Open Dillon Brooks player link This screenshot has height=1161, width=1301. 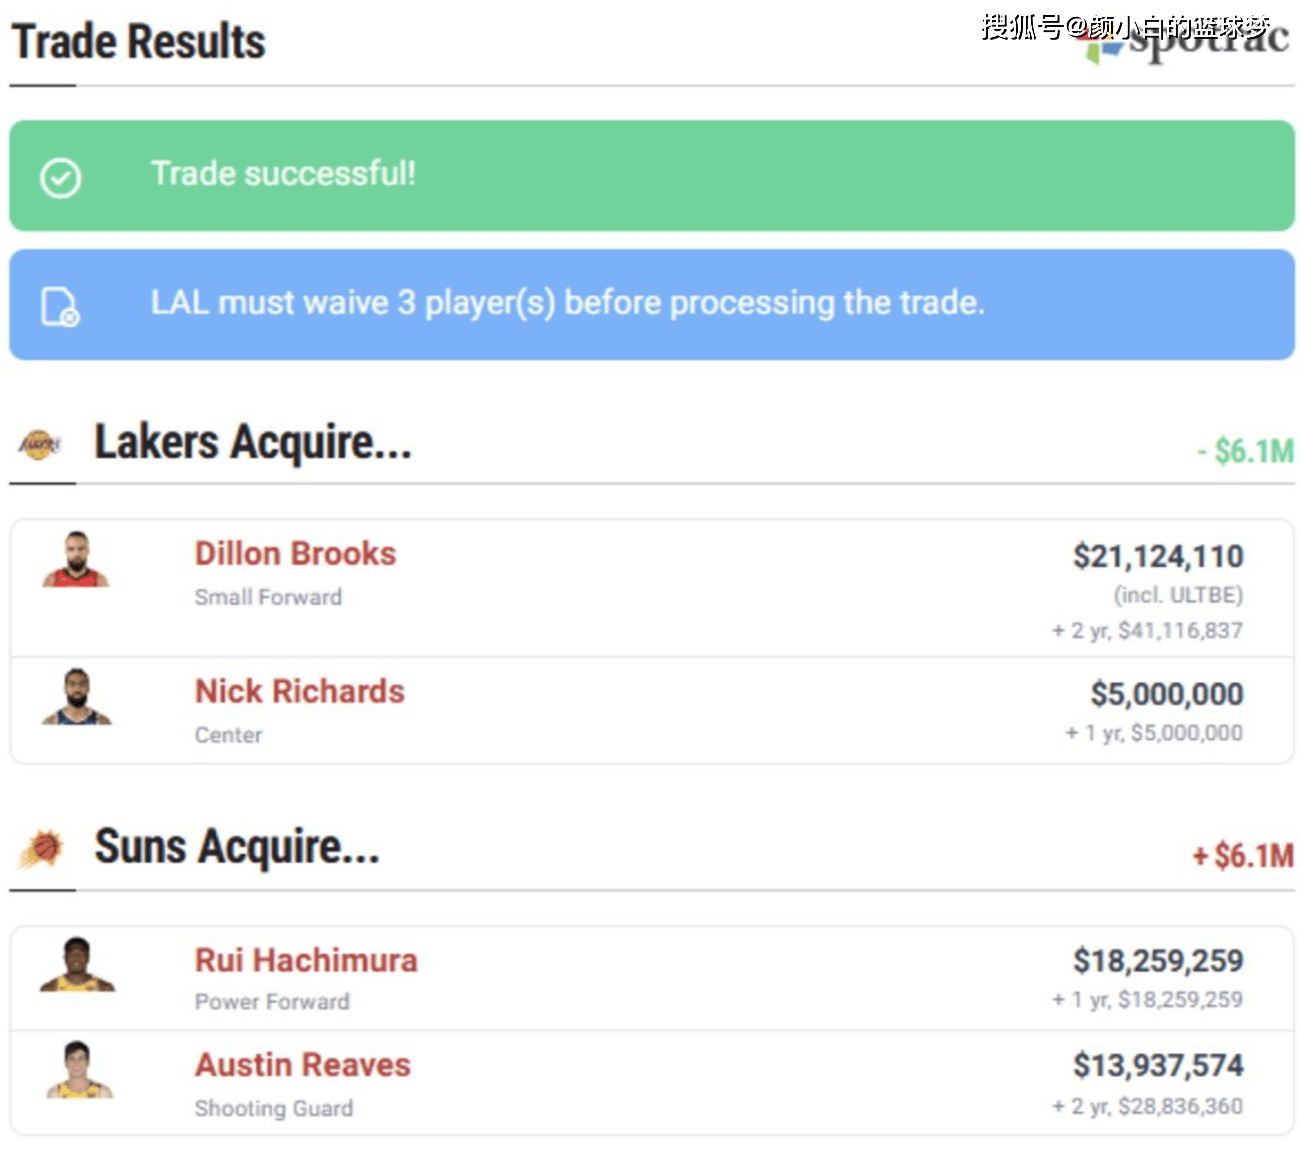[x=295, y=553]
